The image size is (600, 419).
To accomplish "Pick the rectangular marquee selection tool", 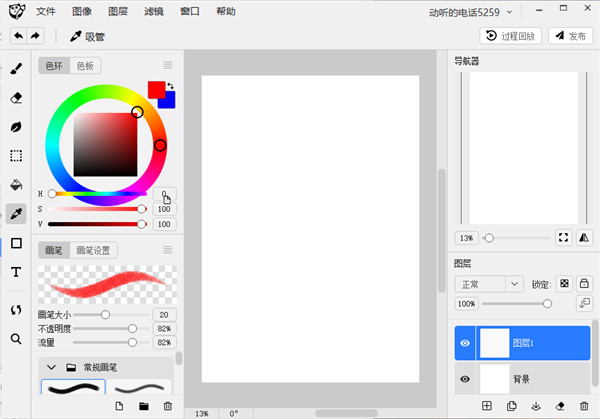I will [16, 156].
